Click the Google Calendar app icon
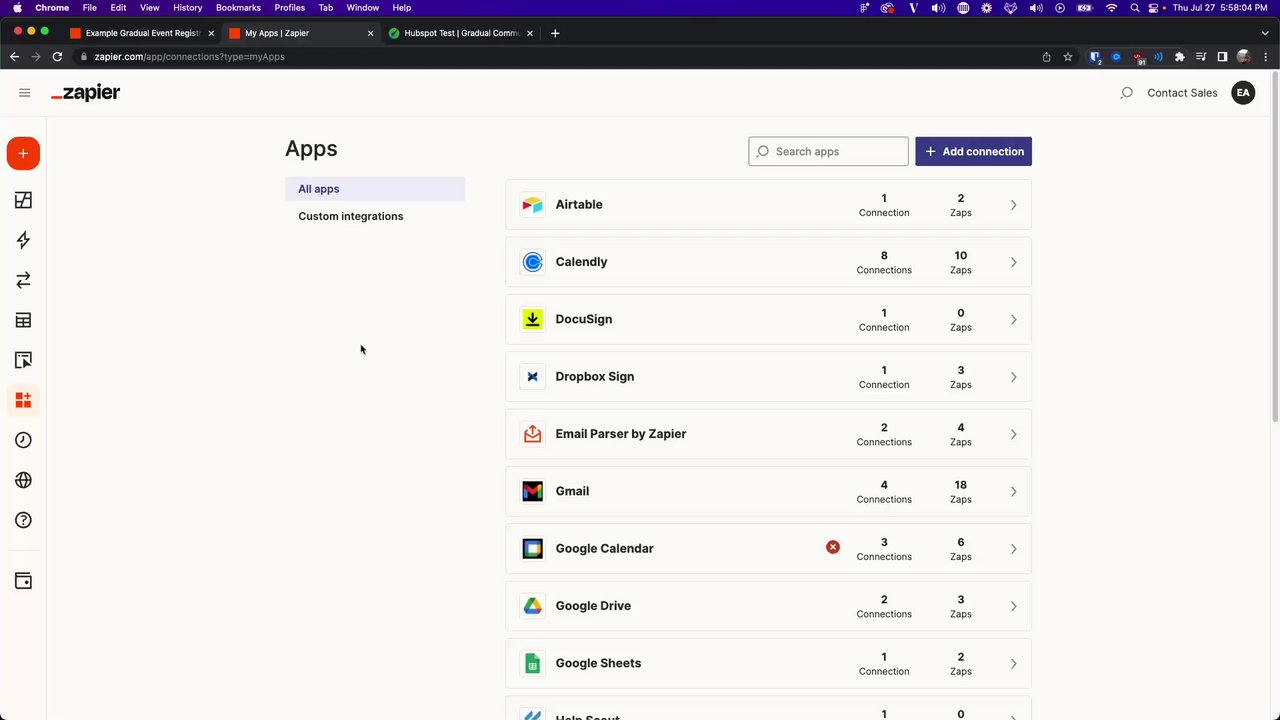 [532, 549]
